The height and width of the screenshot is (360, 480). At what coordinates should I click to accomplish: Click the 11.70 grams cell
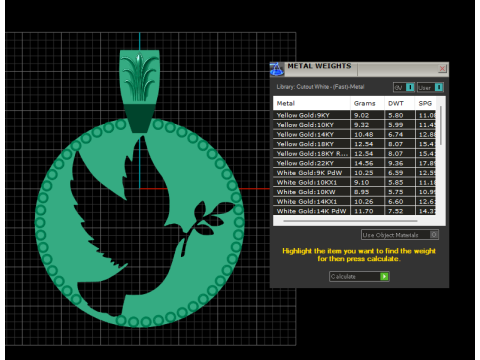pos(367,211)
